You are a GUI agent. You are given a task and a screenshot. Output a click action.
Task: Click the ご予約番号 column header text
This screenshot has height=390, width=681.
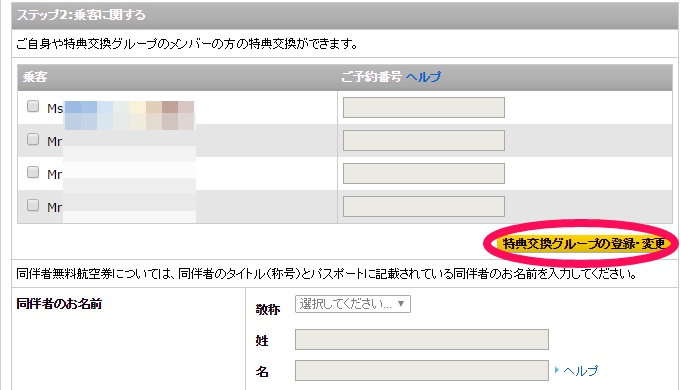point(372,77)
